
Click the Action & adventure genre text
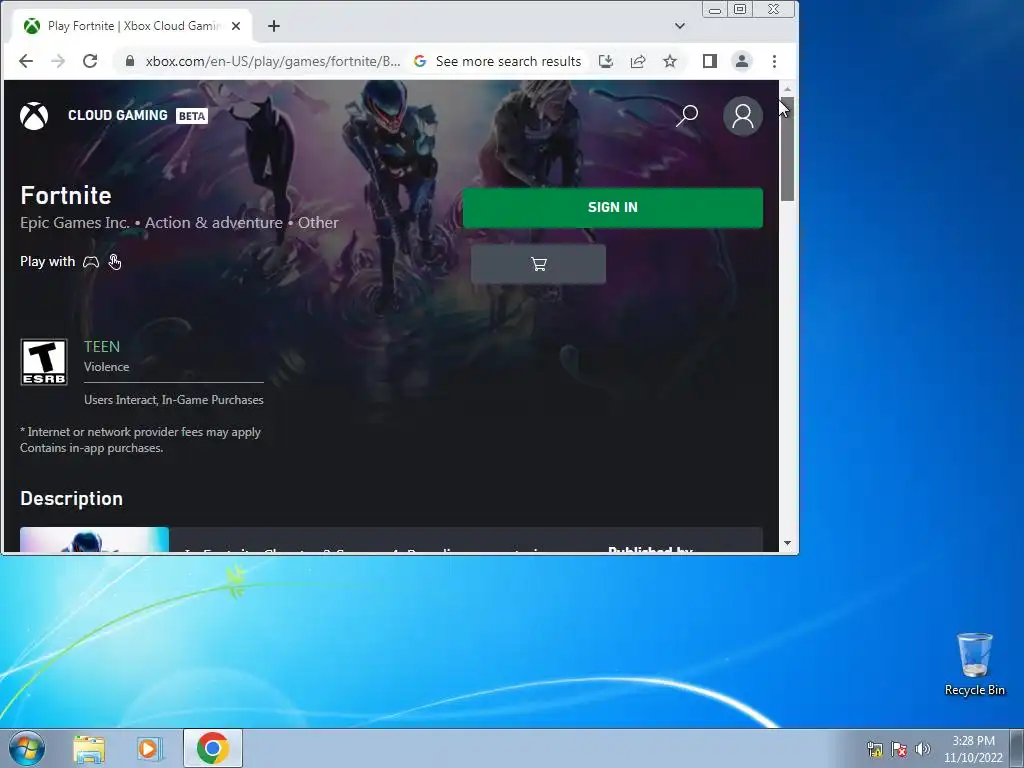pos(214,223)
